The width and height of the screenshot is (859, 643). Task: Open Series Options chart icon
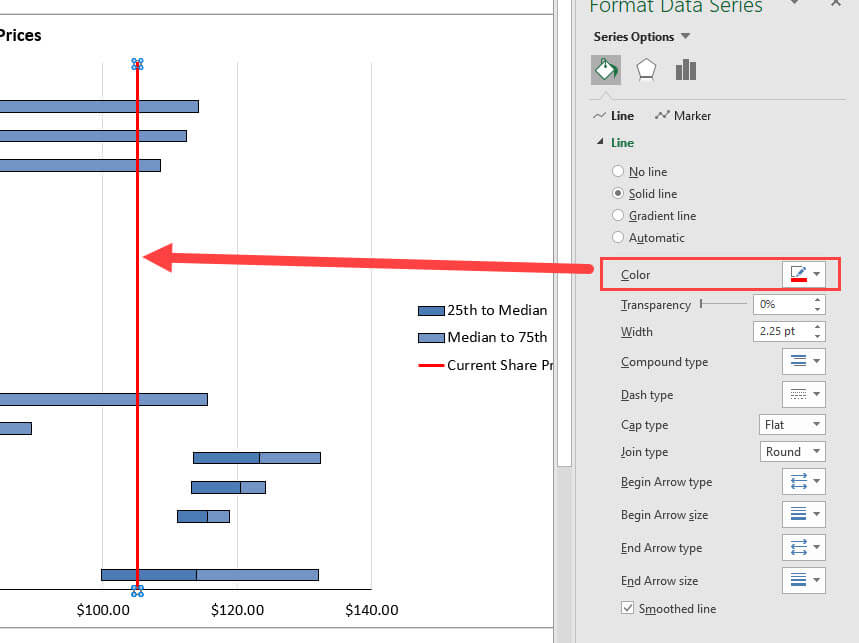(x=685, y=70)
